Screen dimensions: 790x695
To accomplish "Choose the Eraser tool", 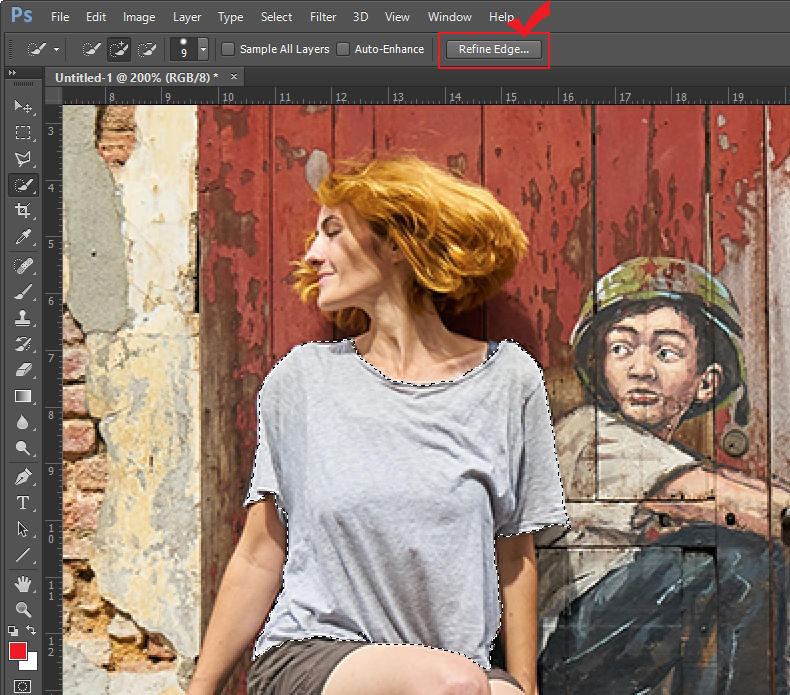I will pyautogui.click(x=22, y=370).
